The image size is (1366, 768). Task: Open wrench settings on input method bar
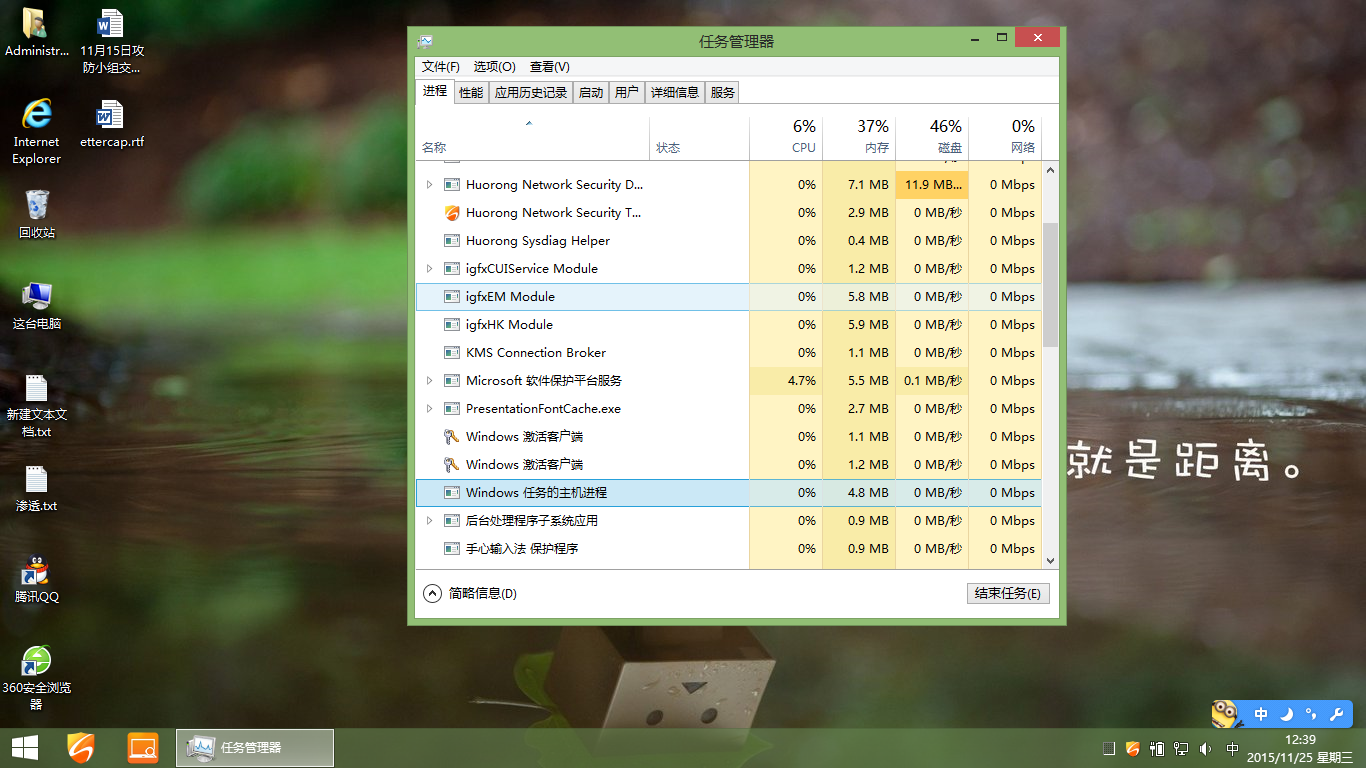pyautogui.click(x=1337, y=714)
